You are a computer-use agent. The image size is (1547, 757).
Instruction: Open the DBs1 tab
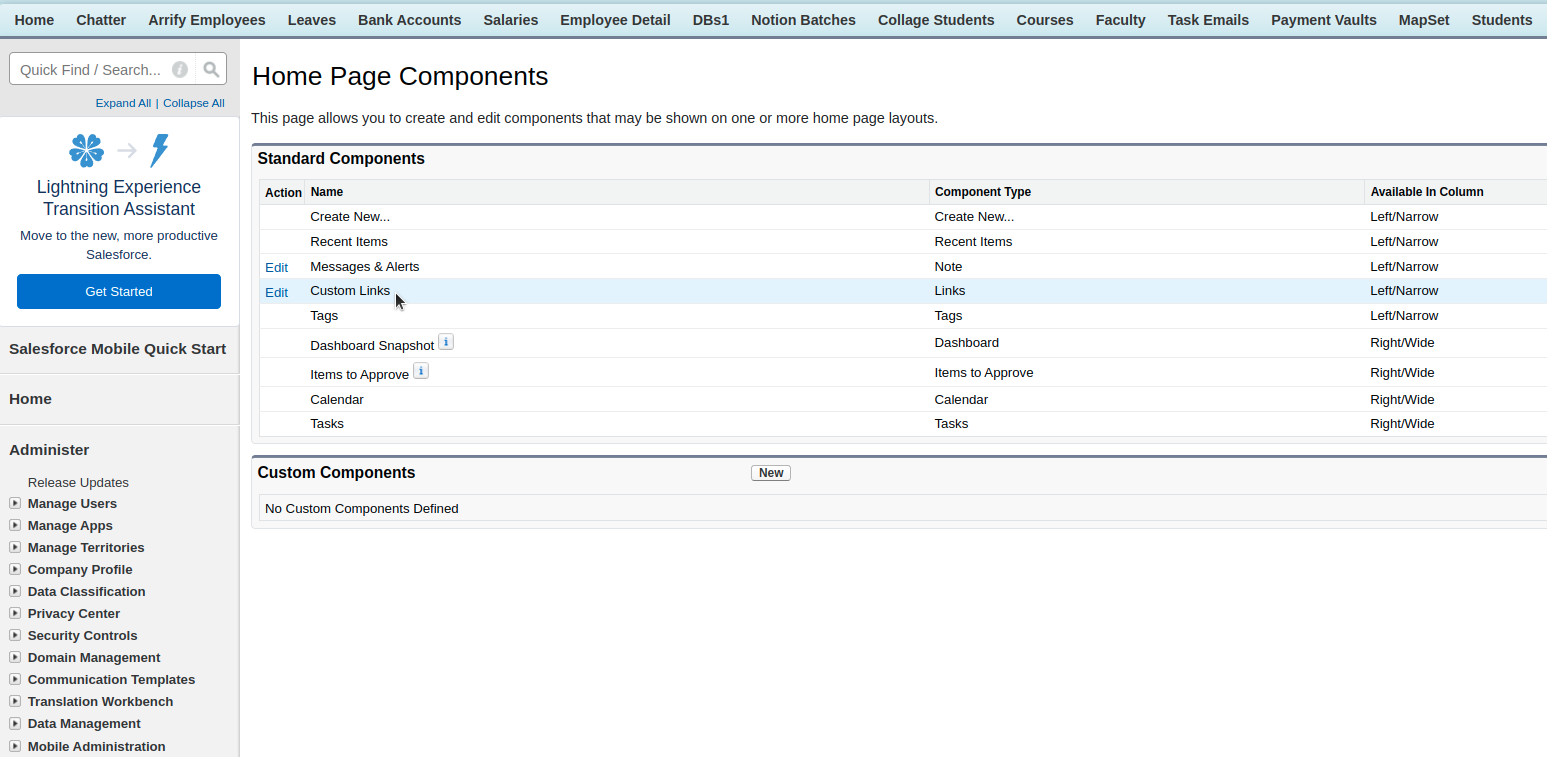tap(711, 20)
